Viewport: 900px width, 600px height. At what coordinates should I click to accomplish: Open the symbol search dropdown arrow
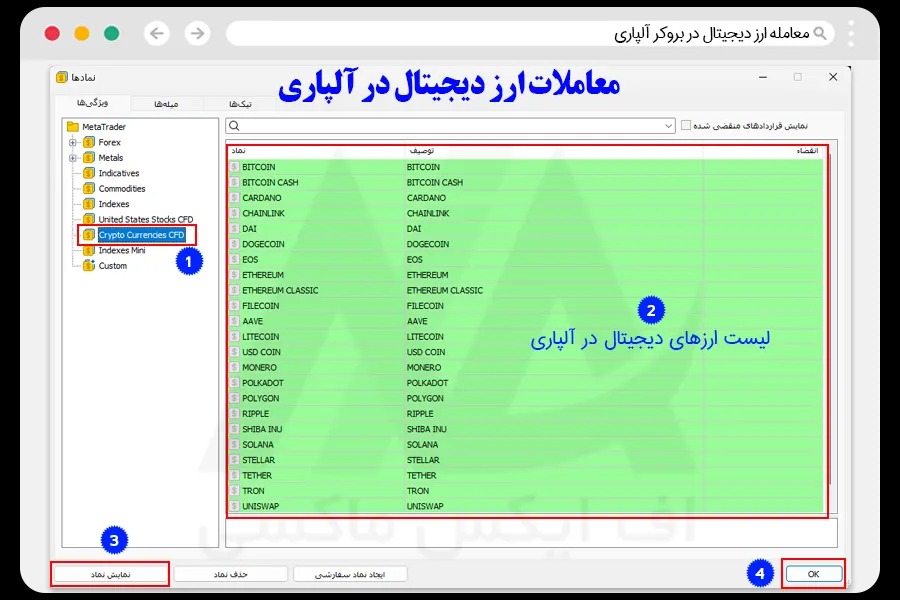669,126
